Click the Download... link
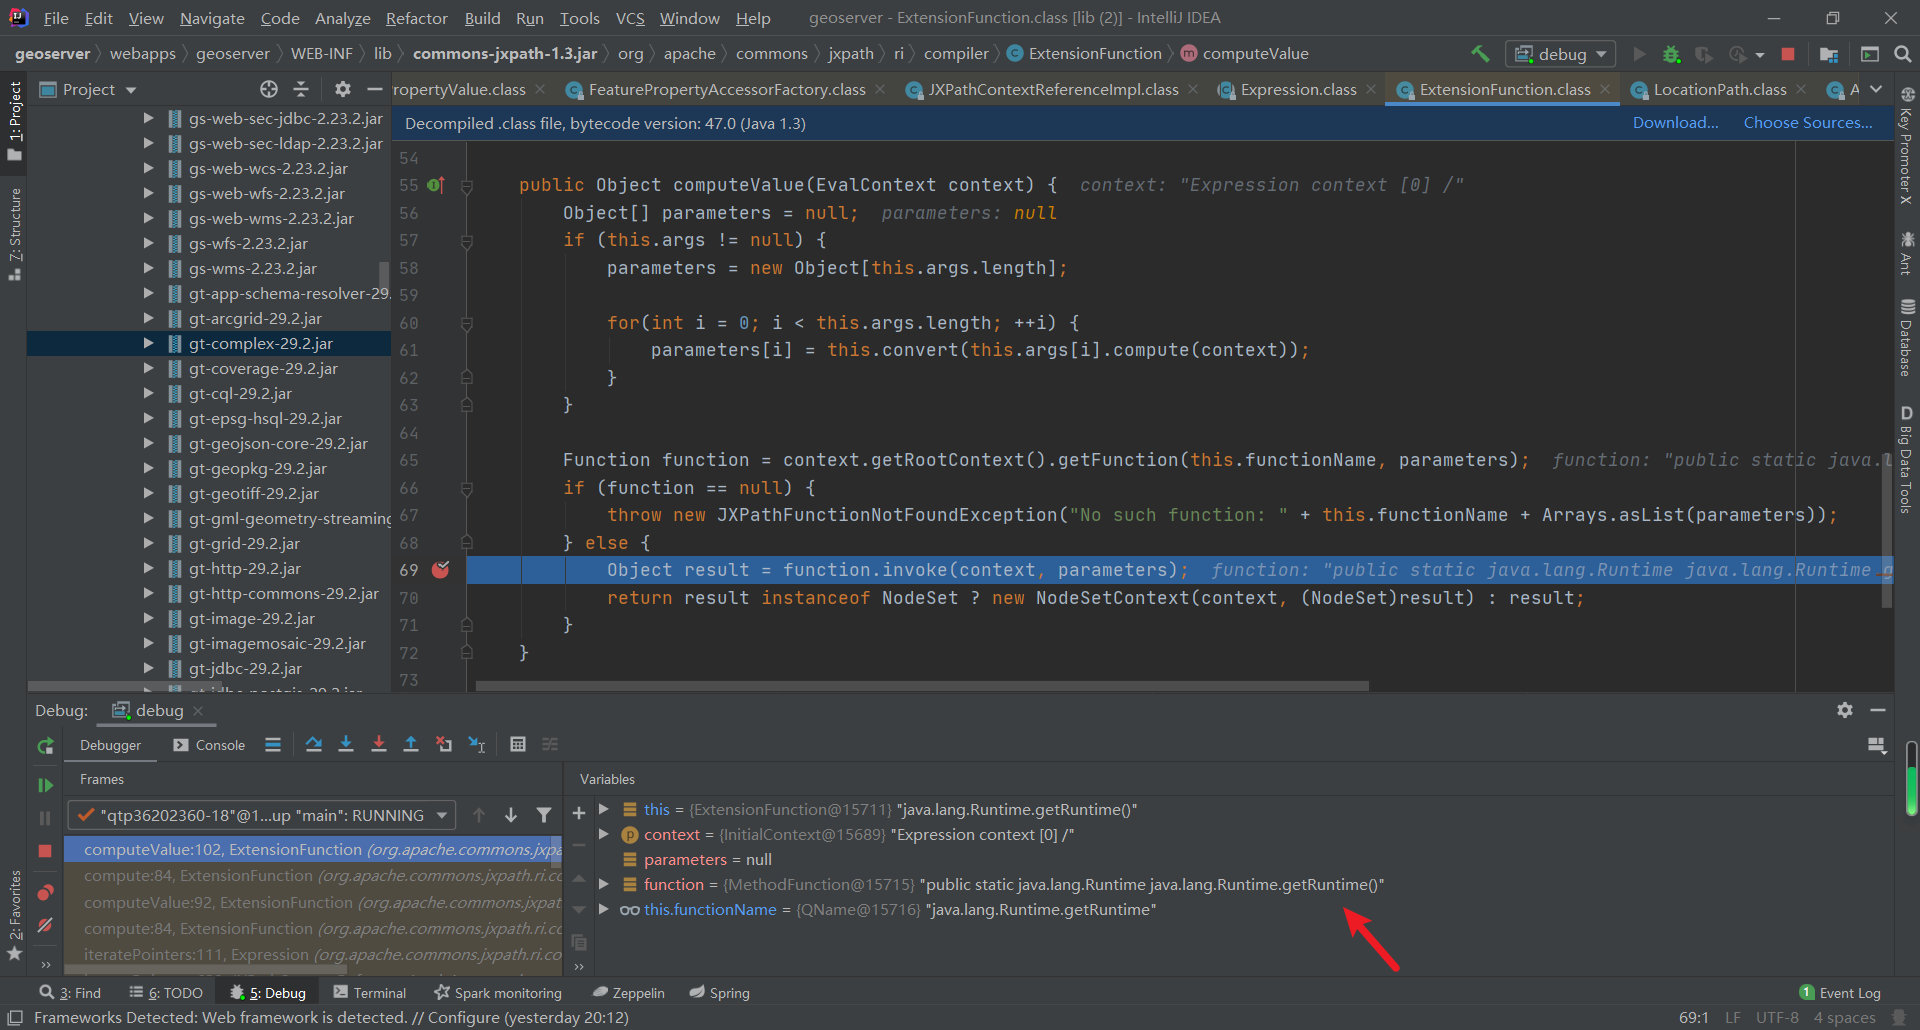Screen dimensions: 1920x1030 [x=1675, y=123]
